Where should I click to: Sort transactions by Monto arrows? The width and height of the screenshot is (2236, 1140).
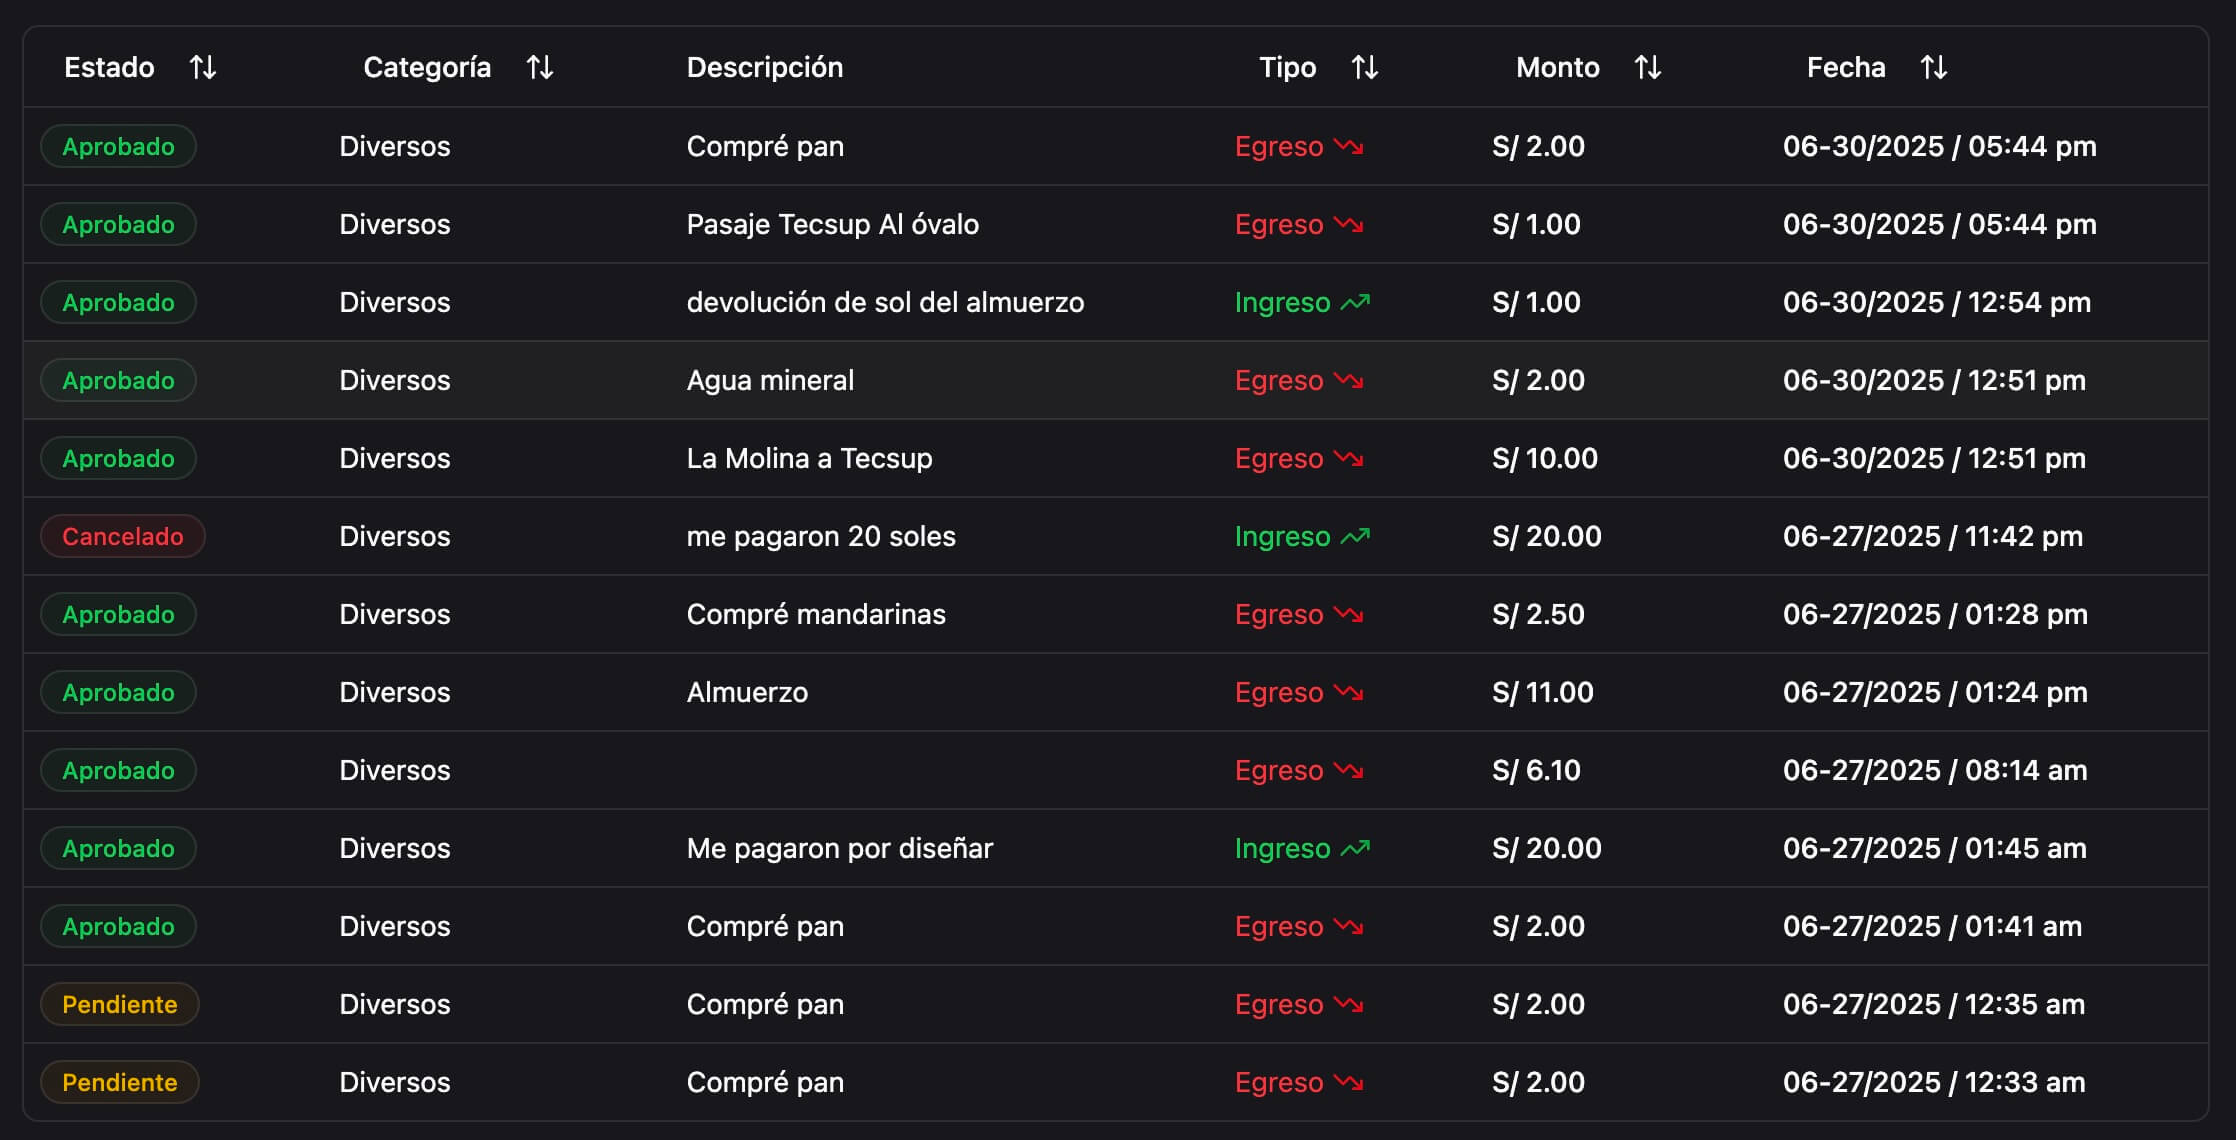1648,67
